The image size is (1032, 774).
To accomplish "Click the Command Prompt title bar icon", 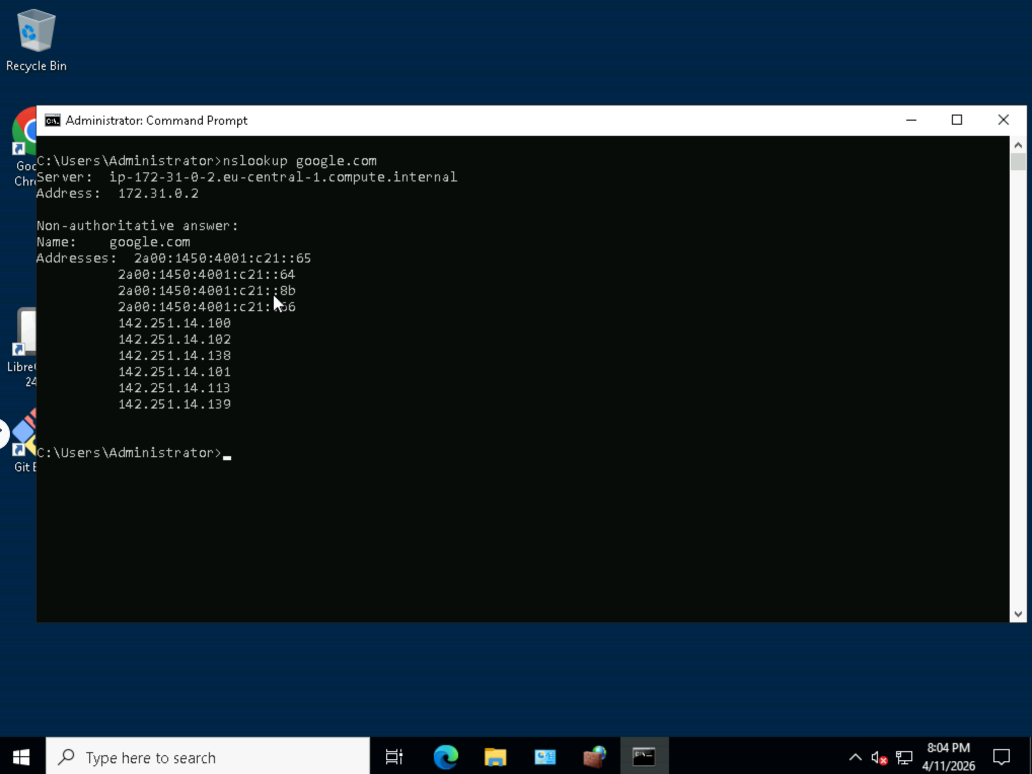I will (53, 120).
